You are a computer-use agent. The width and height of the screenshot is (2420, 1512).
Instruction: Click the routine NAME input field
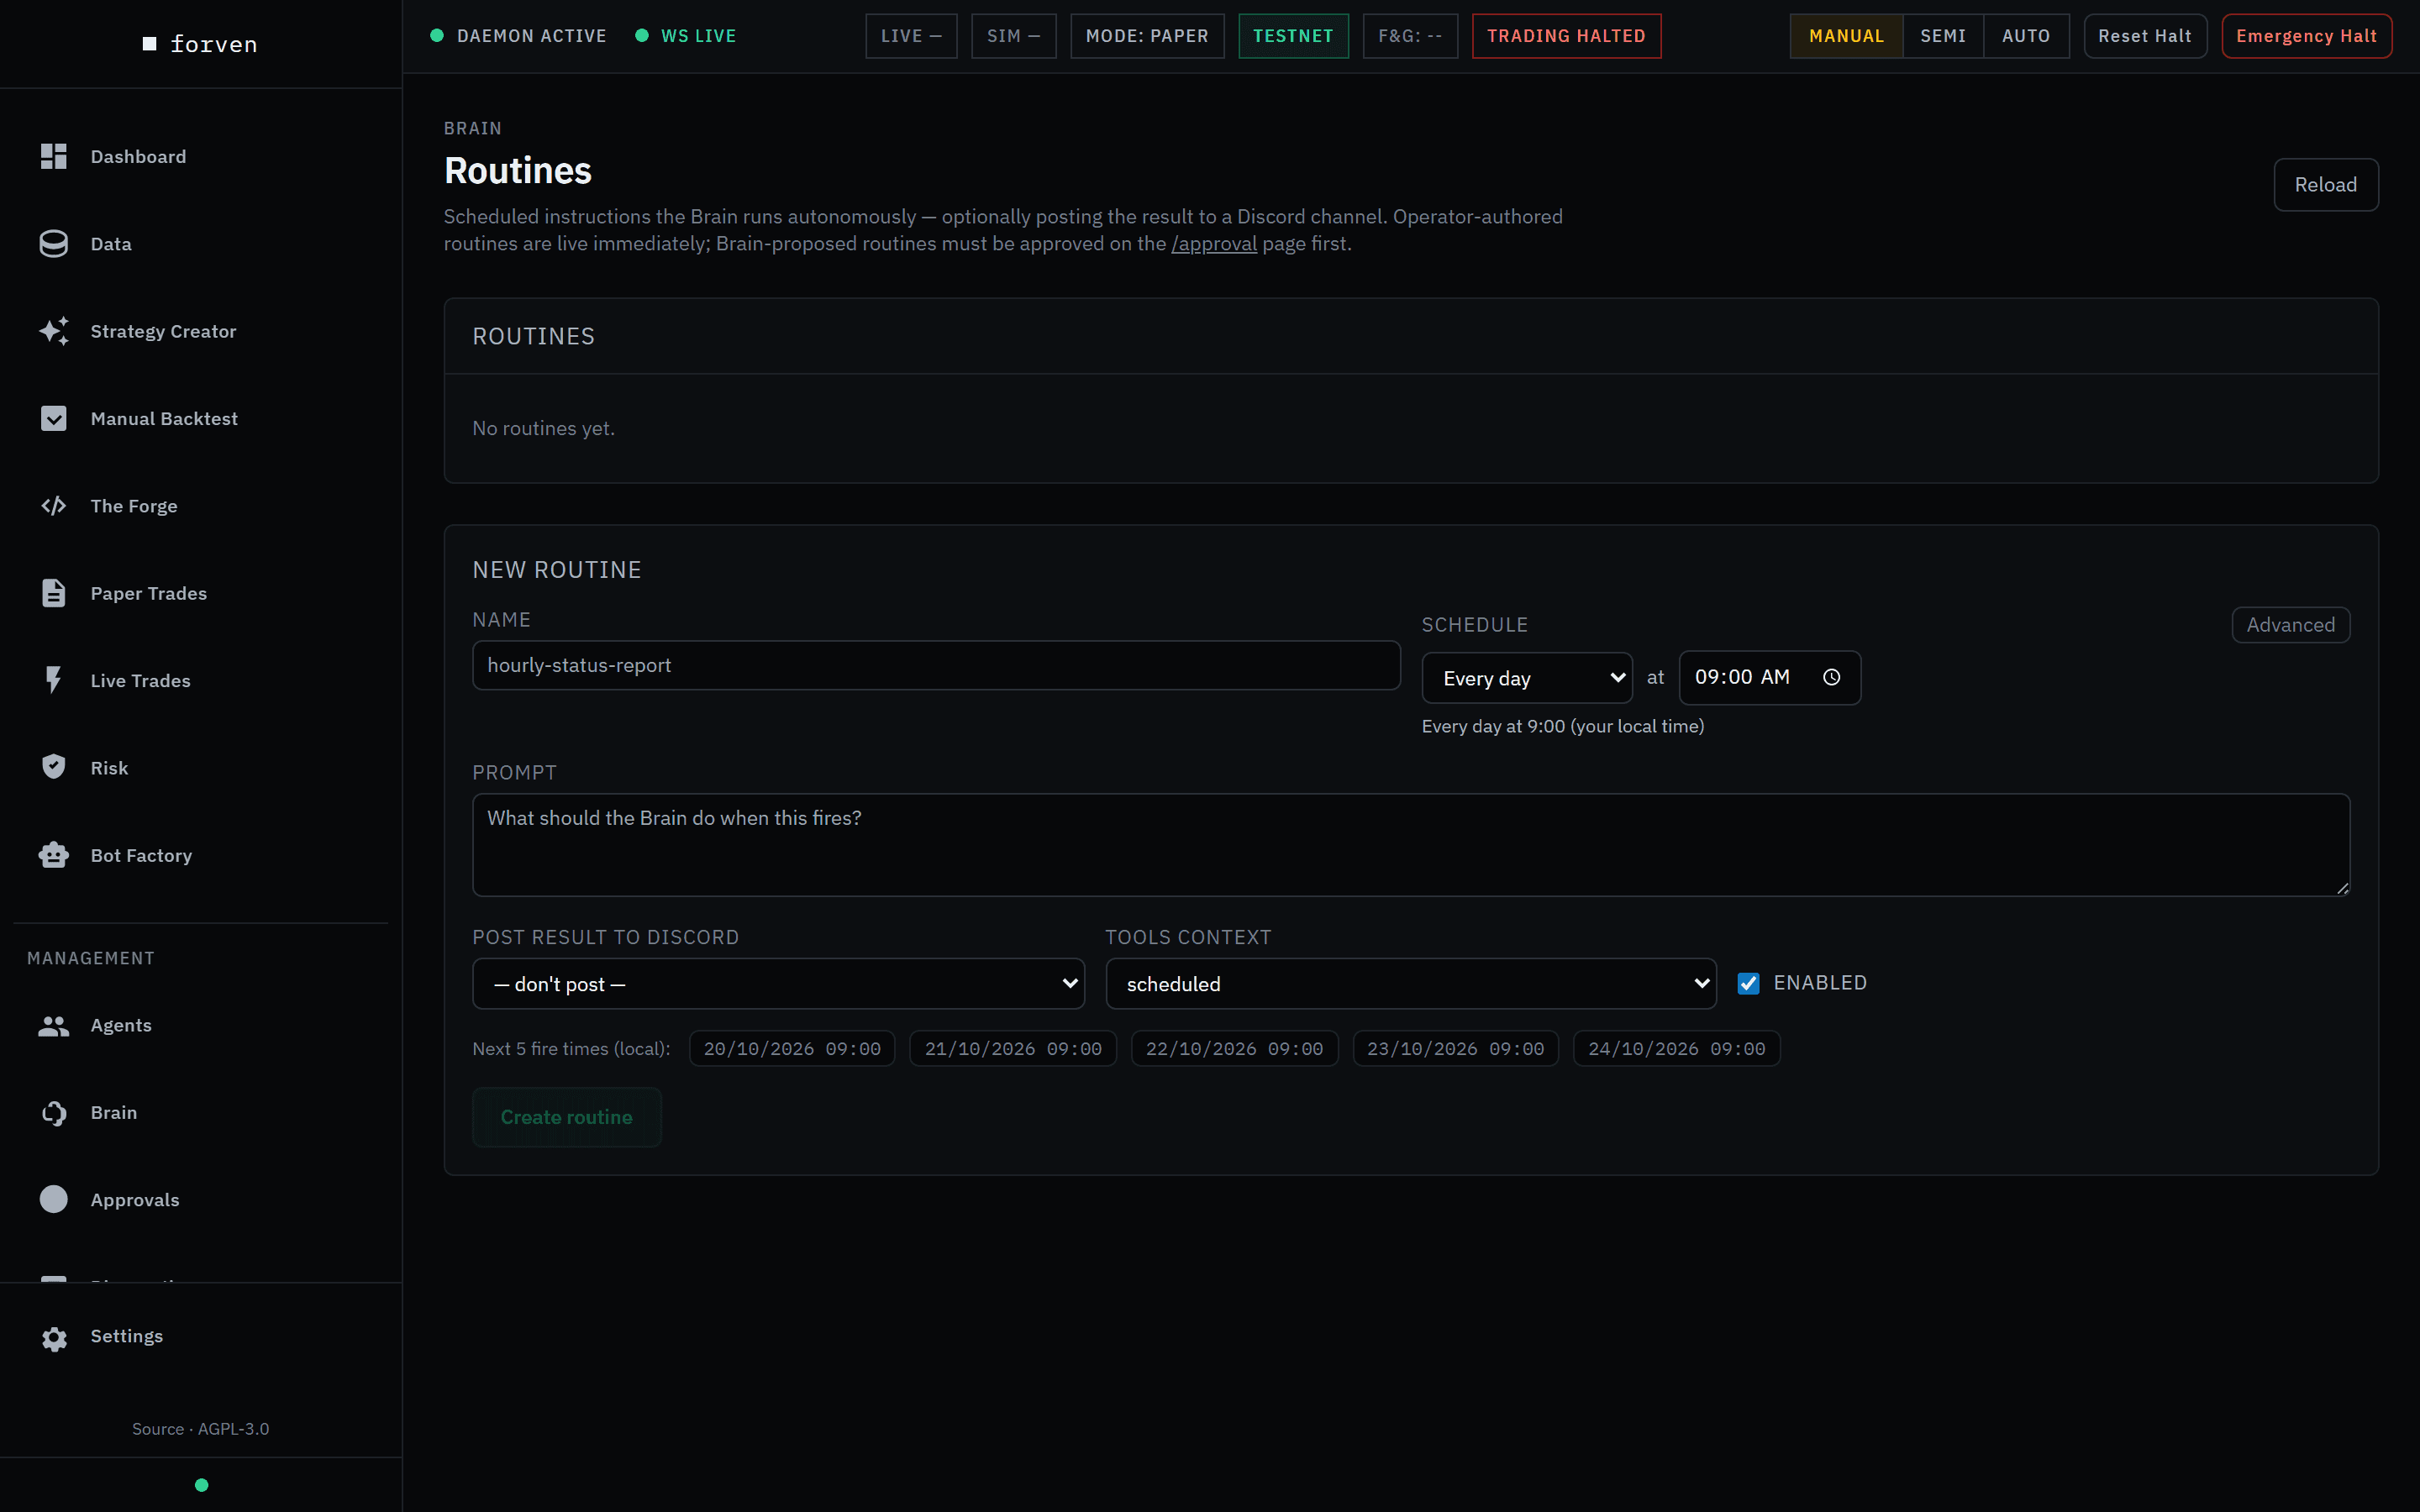(936, 665)
